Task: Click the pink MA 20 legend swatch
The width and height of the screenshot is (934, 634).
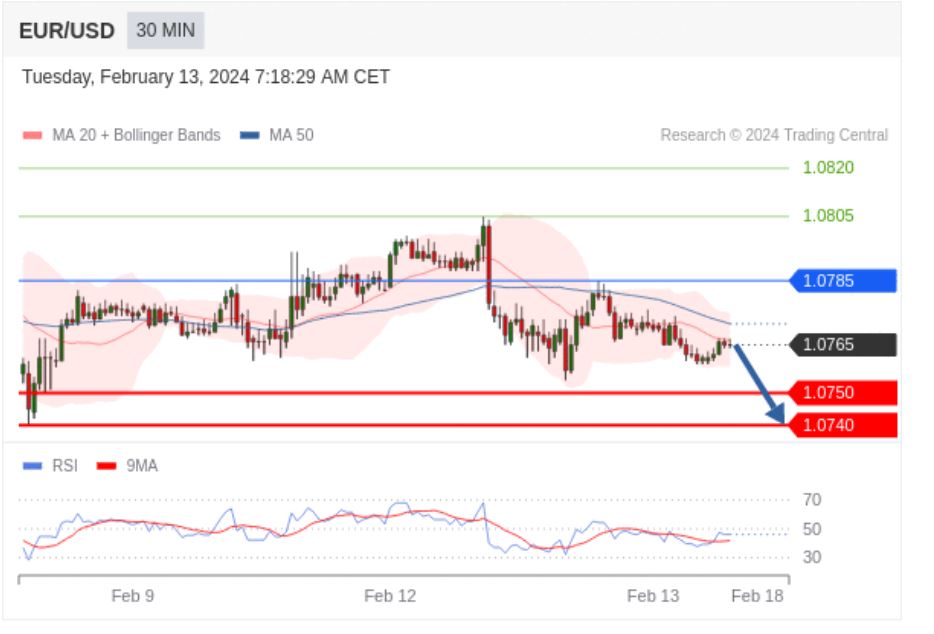Action: (32, 135)
